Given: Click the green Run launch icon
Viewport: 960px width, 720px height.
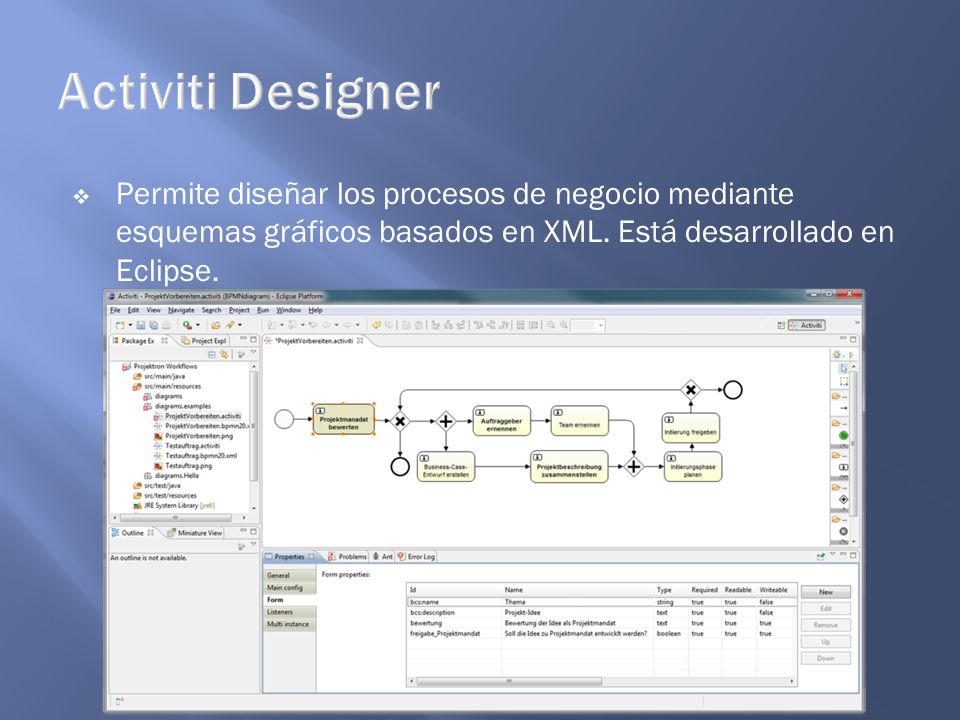Looking at the screenshot, I should pos(187,325).
